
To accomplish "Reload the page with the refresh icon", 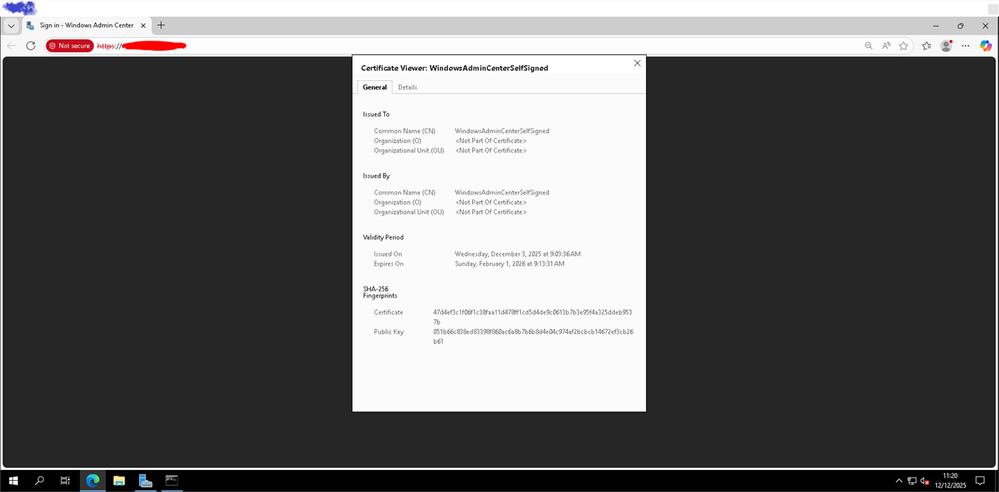I will click(30, 46).
